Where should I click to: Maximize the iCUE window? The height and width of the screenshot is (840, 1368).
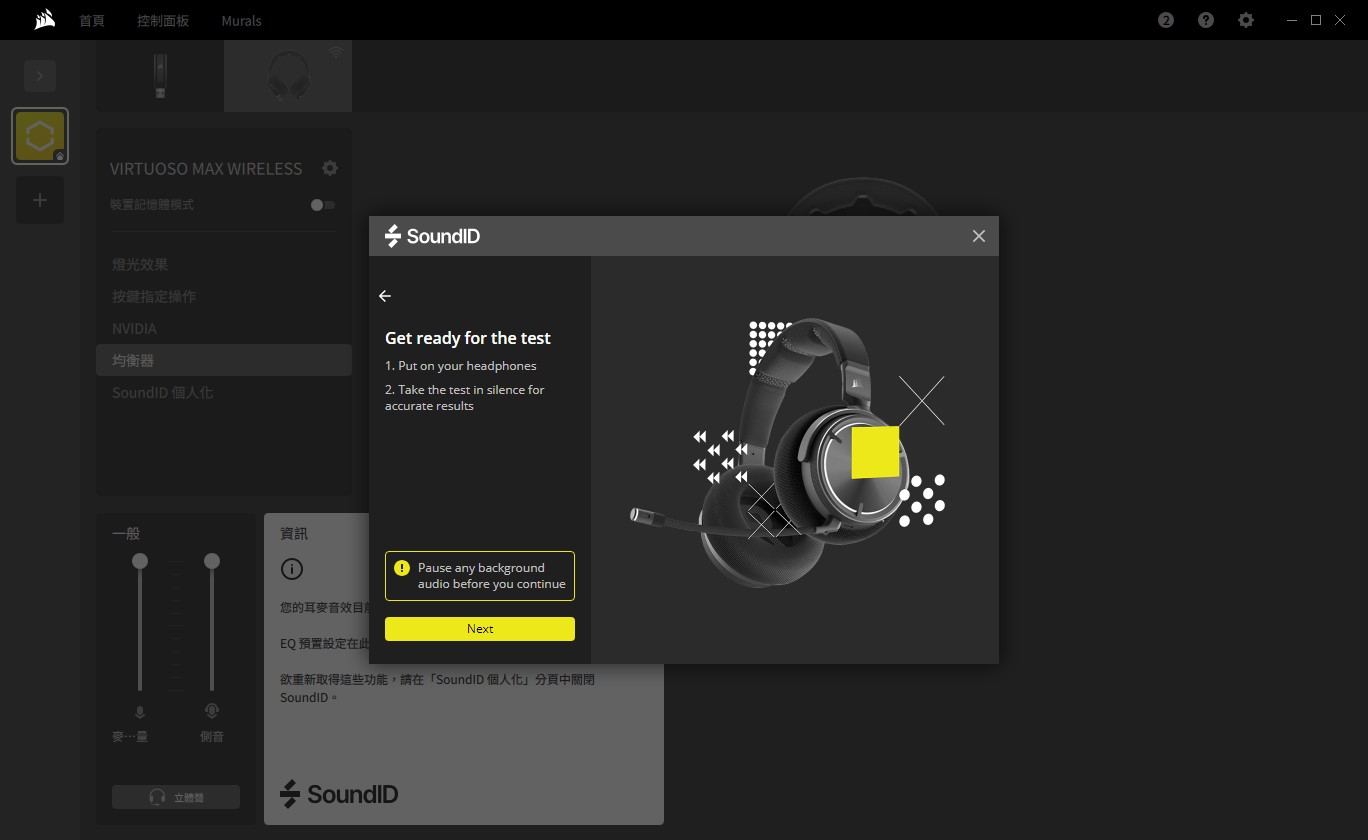(x=1316, y=20)
